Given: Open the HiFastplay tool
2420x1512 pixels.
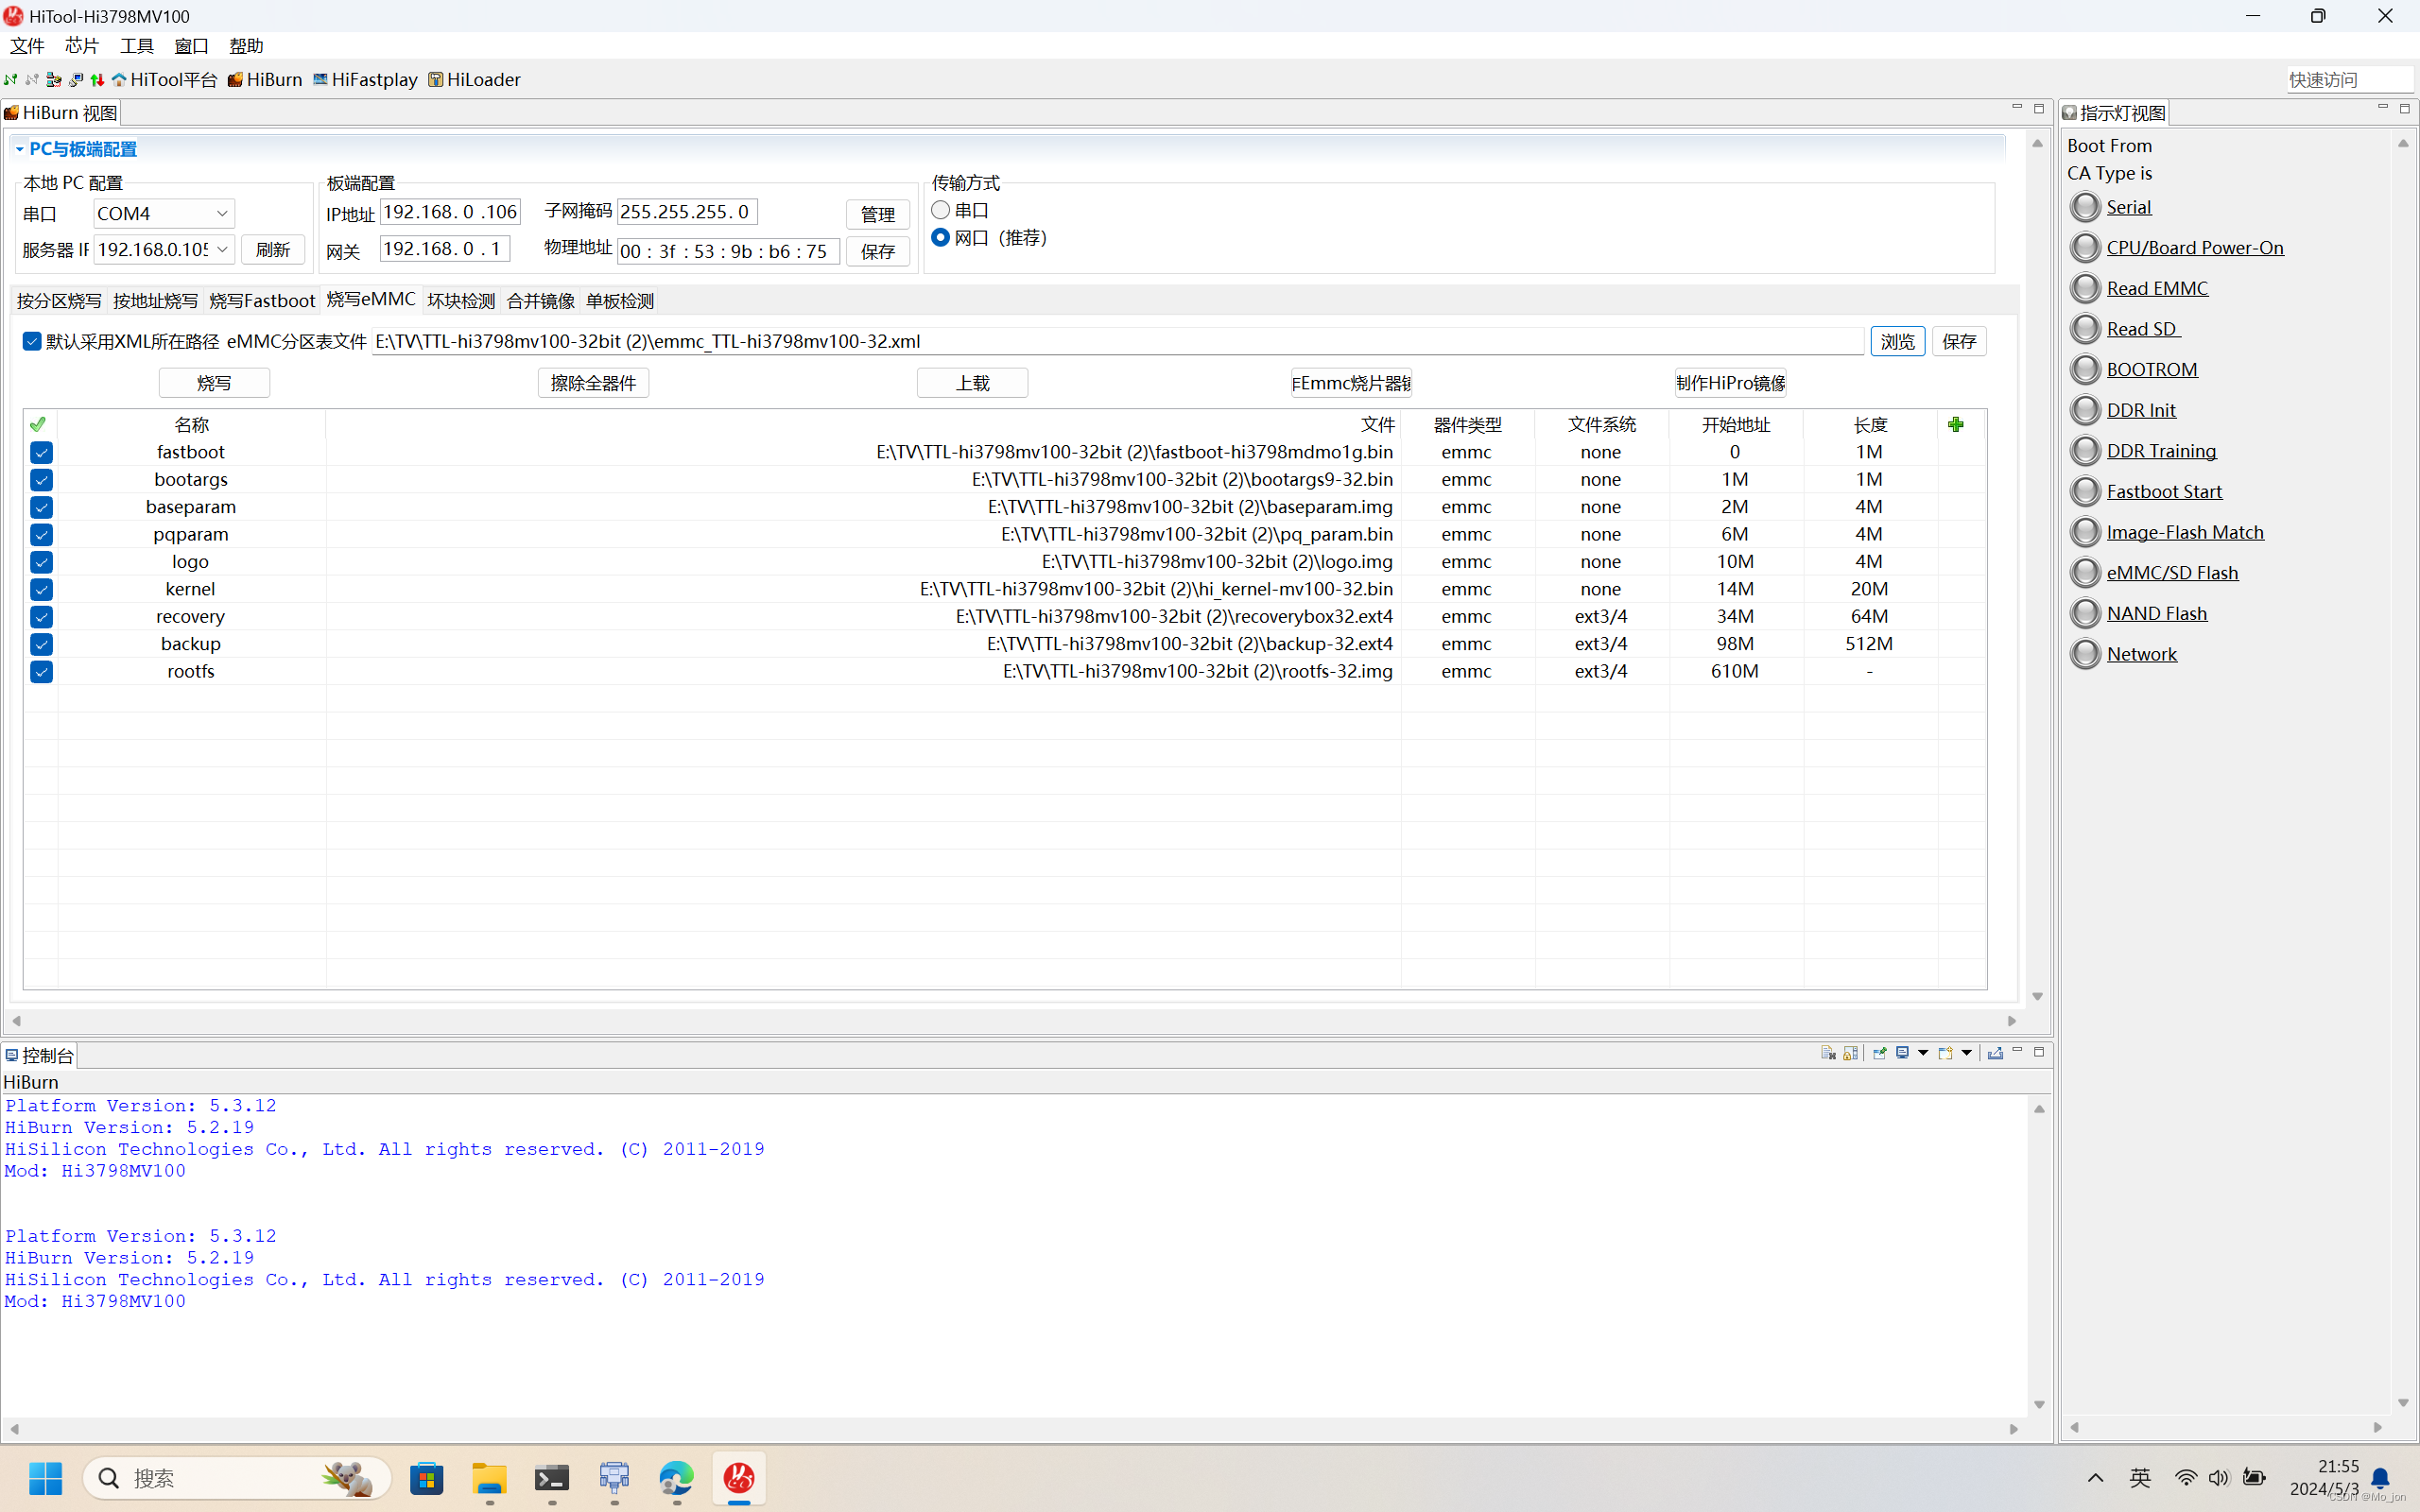Looking at the screenshot, I should tap(365, 80).
